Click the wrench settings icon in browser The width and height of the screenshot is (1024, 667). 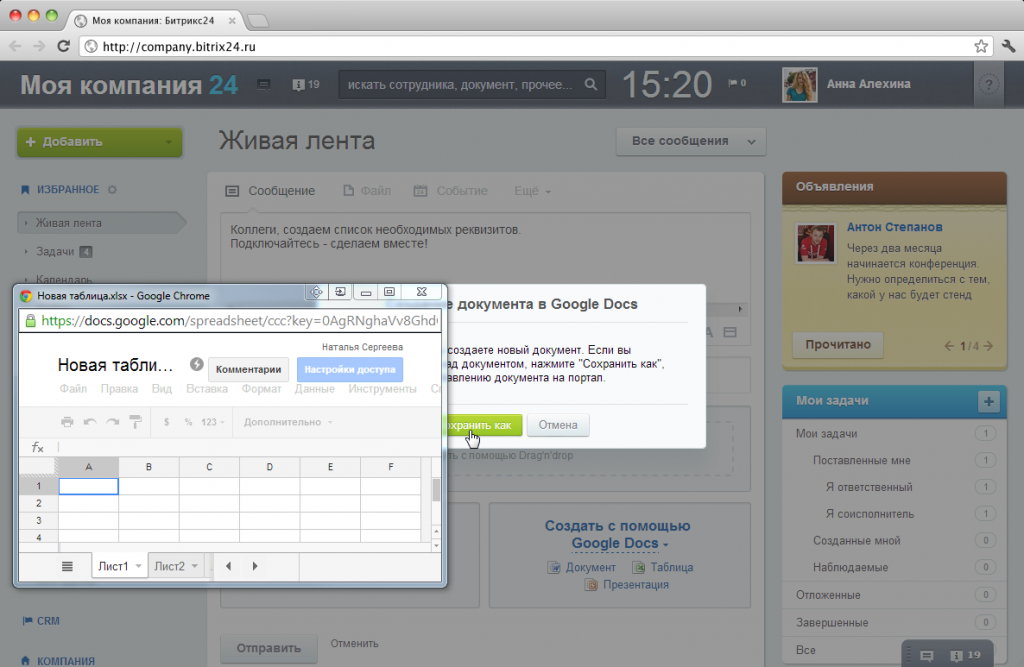[x=1008, y=46]
